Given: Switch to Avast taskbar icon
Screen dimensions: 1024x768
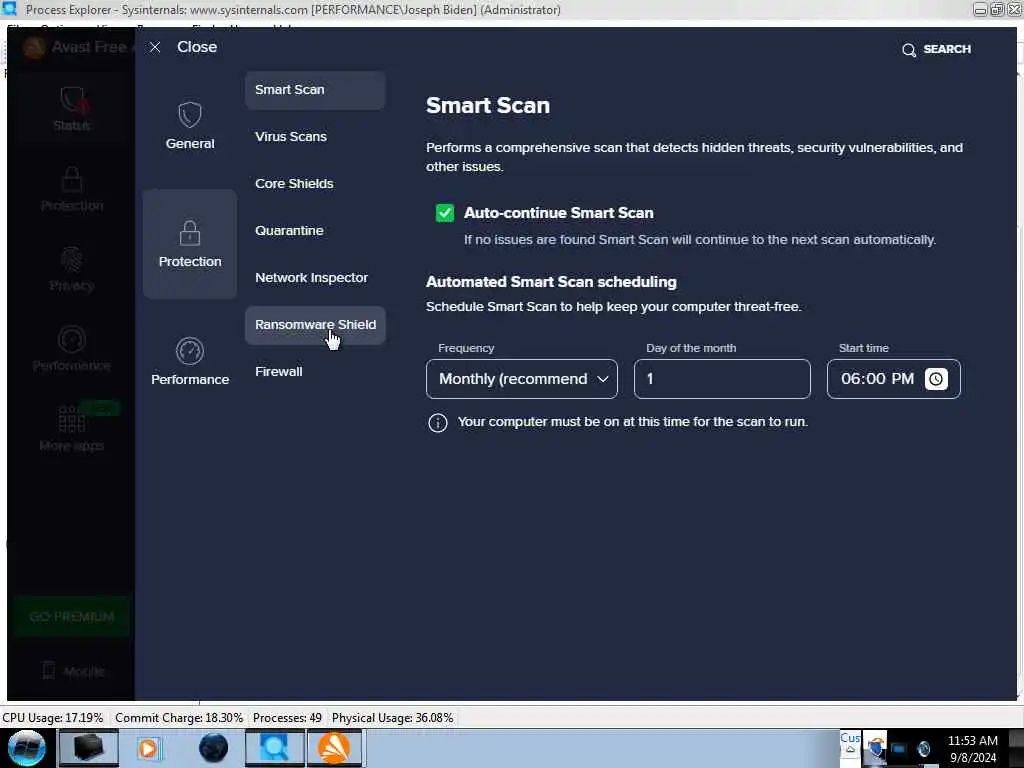Looking at the screenshot, I should point(334,748).
